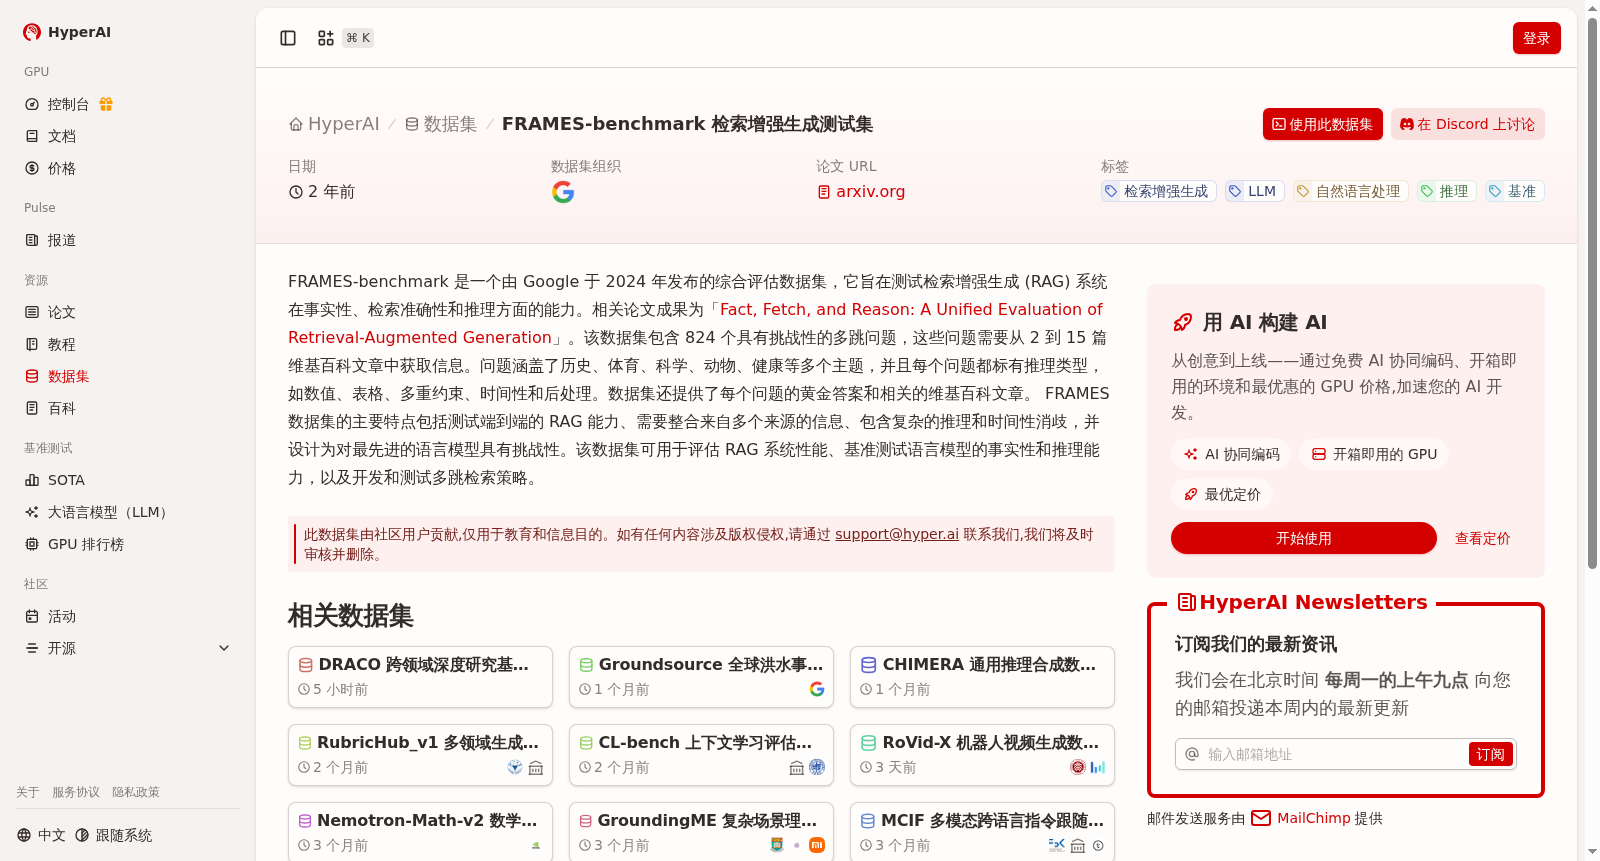
Task: Open 文档 in the sidebar
Action: pos(128,136)
